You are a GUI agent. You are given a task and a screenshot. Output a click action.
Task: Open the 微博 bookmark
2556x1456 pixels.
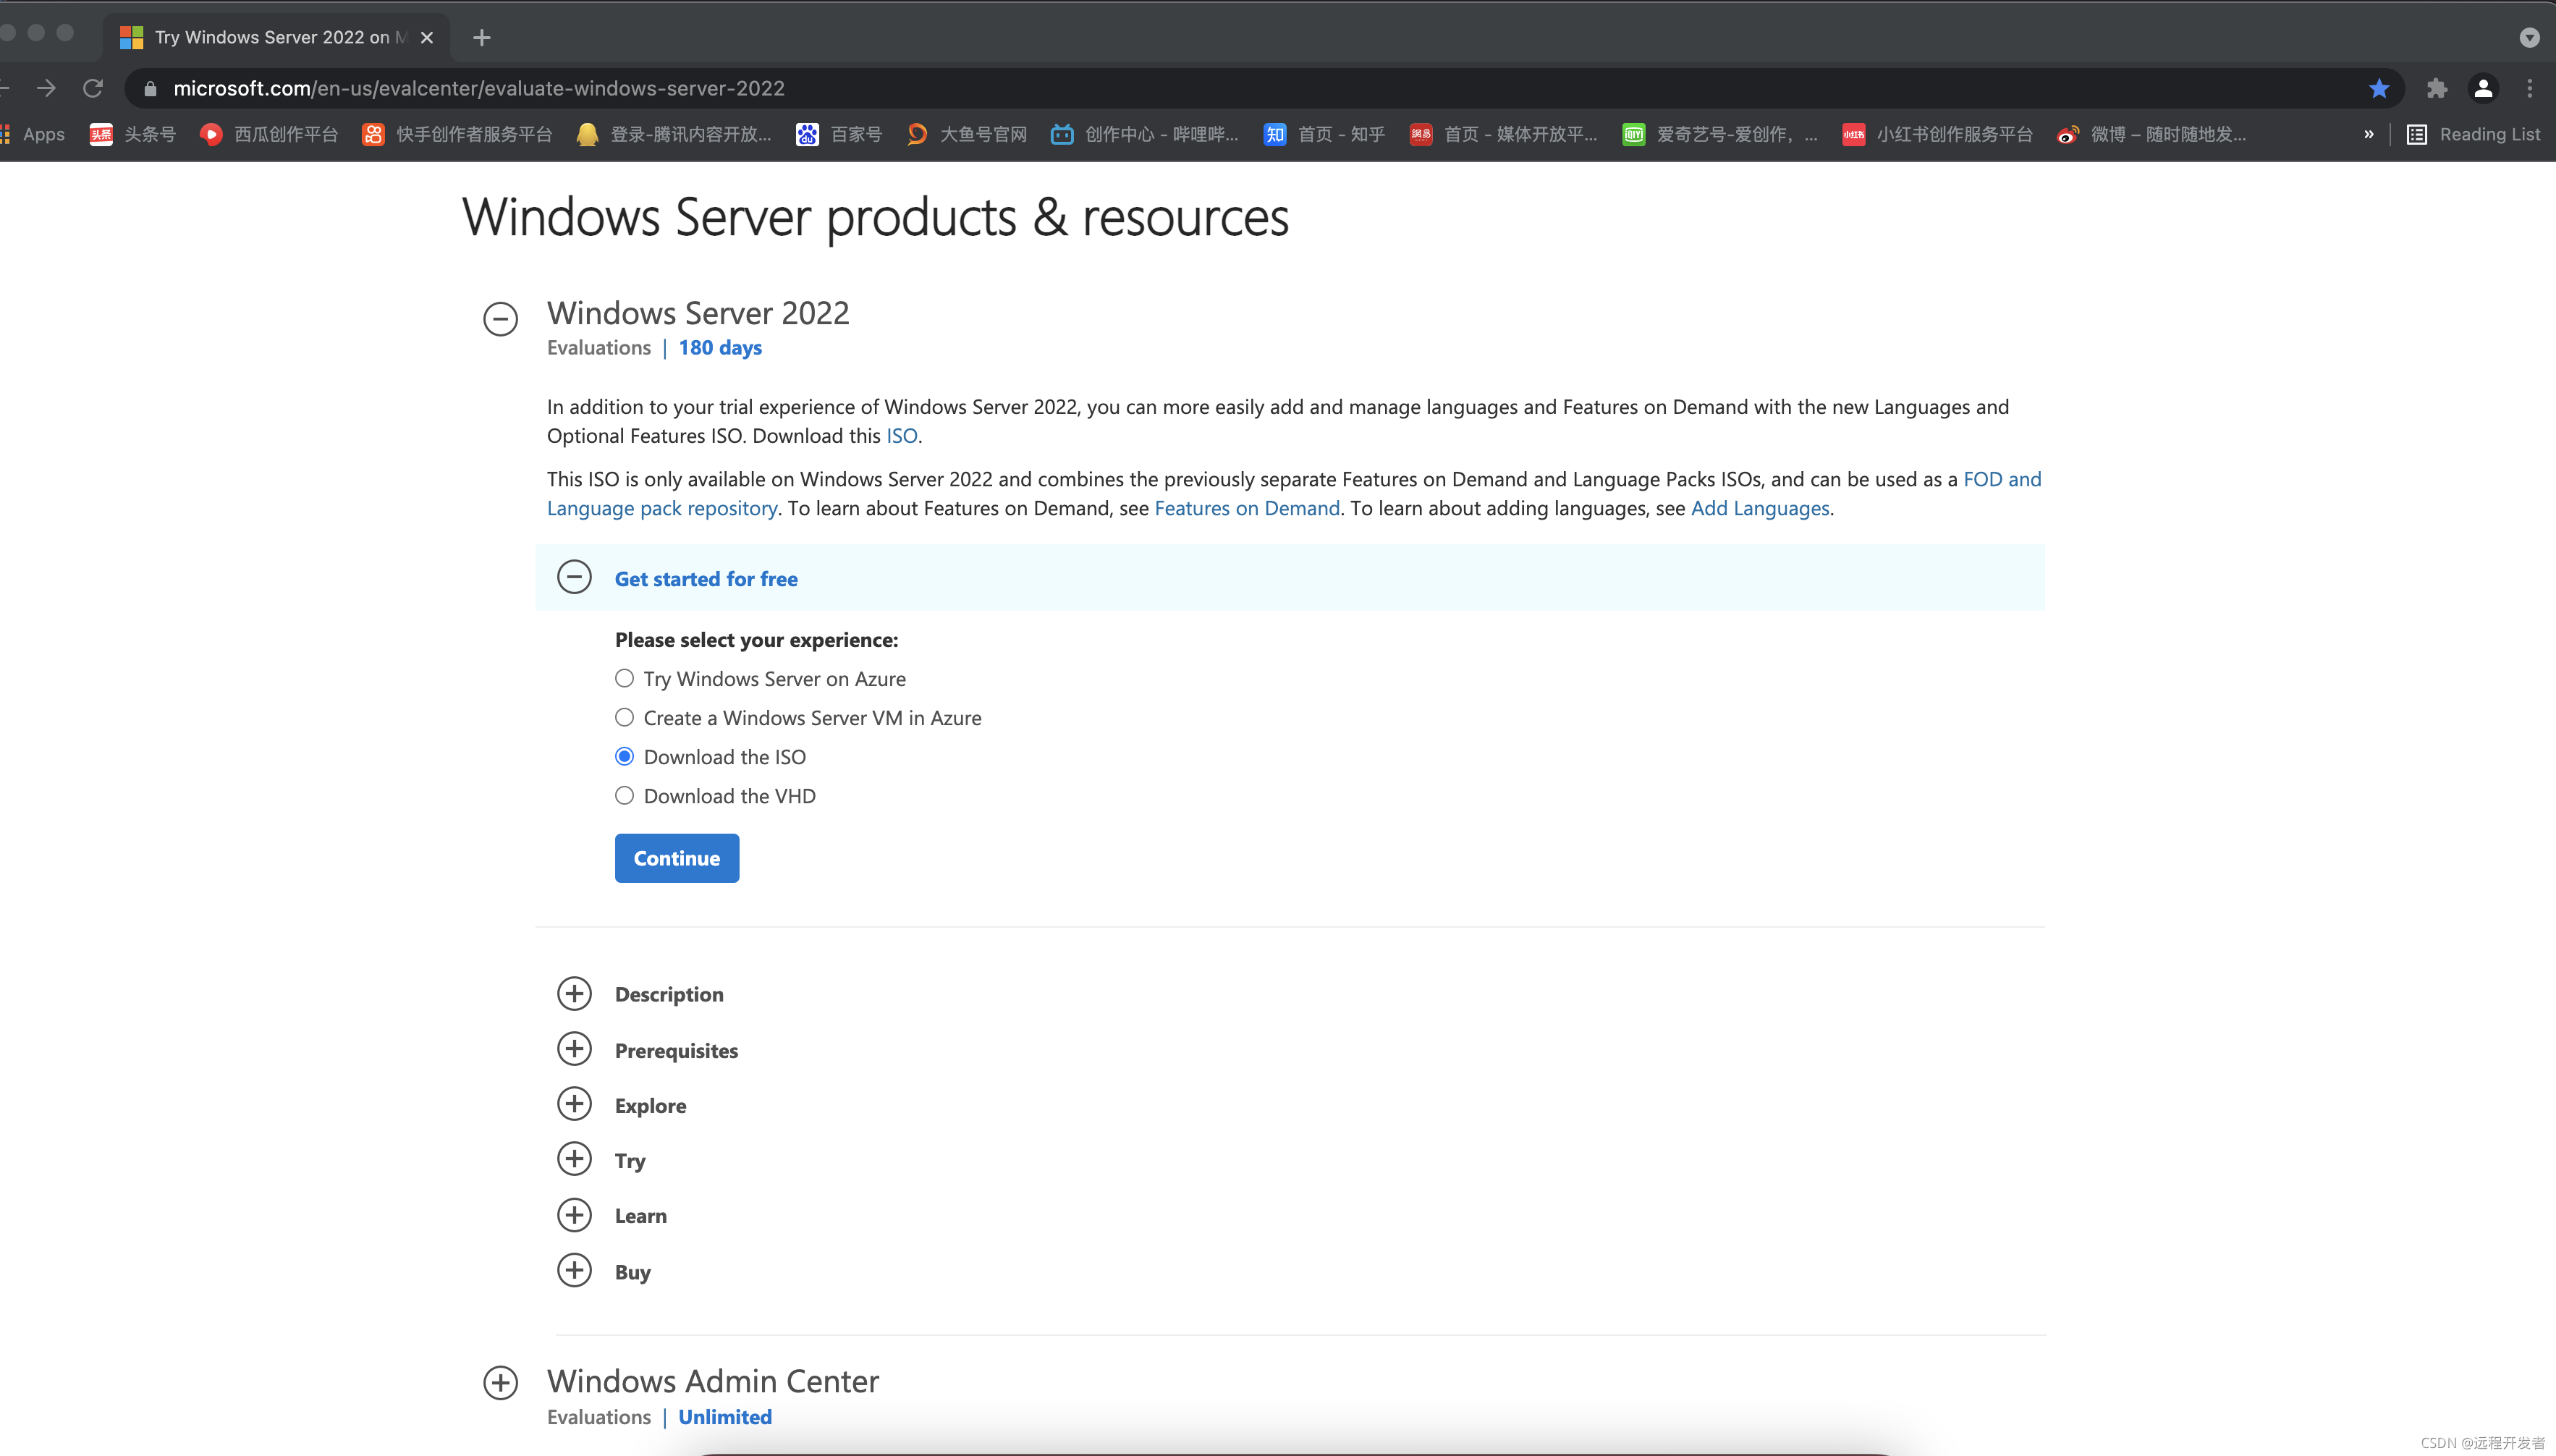click(x=2151, y=134)
